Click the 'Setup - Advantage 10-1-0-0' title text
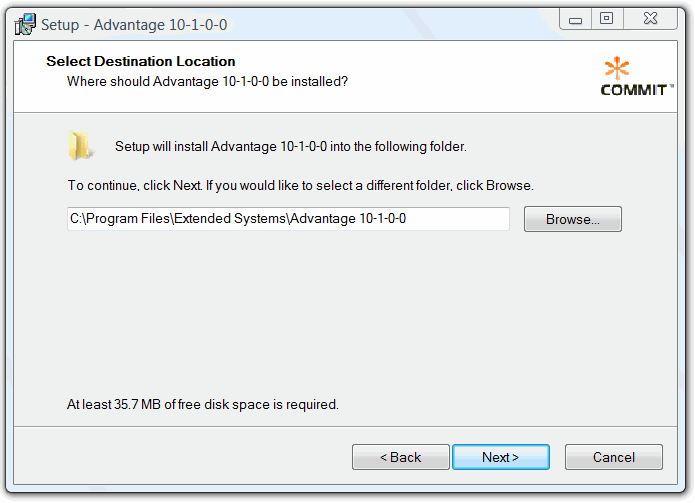Image resolution: width=695 pixels, height=503 pixels. click(x=134, y=24)
